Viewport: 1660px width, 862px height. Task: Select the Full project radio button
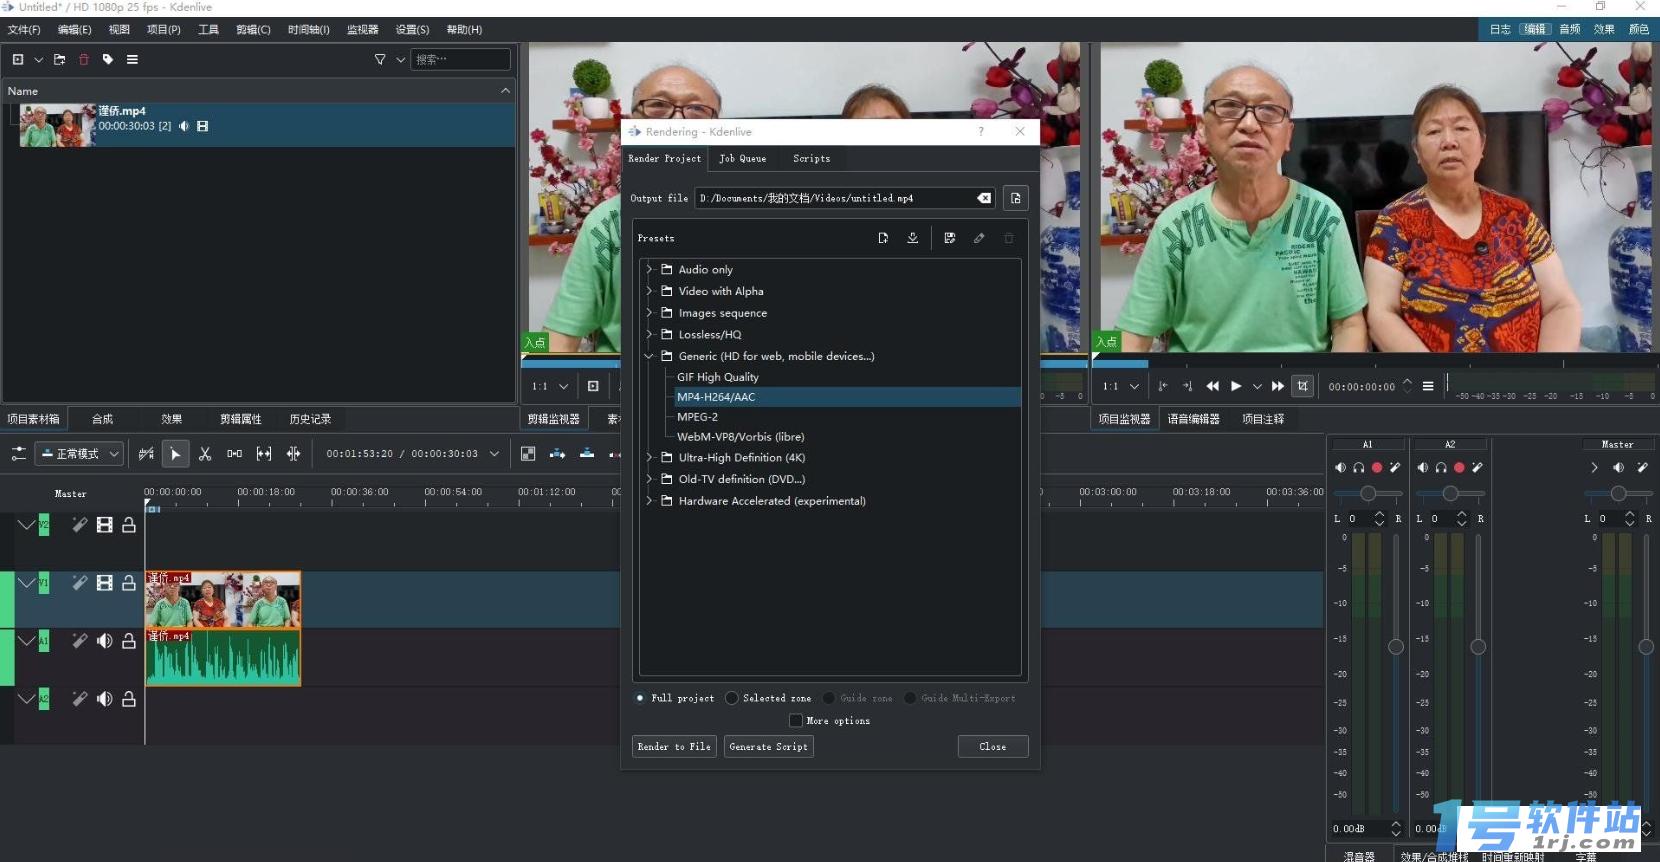(x=640, y=698)
